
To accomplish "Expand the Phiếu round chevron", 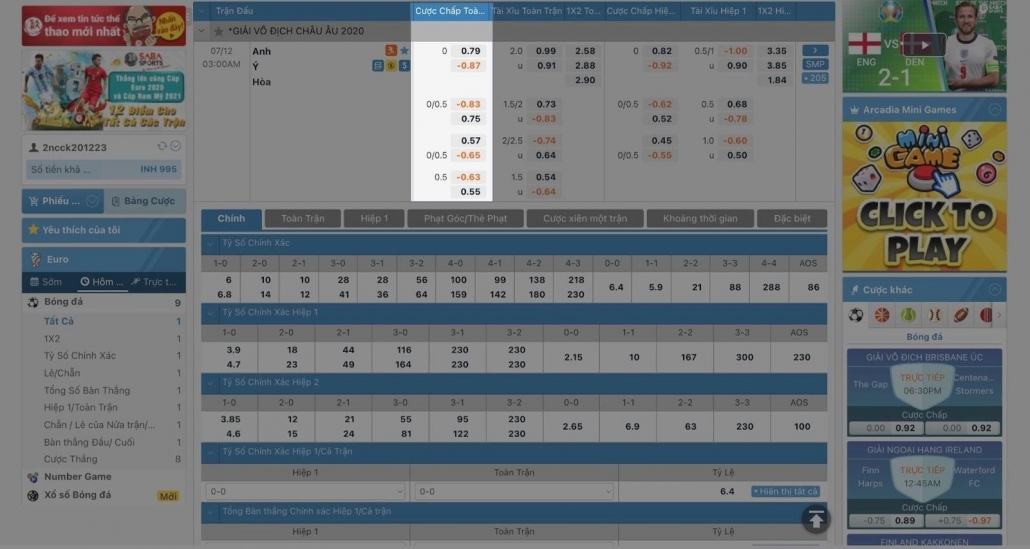I will [x=93, y=201].
